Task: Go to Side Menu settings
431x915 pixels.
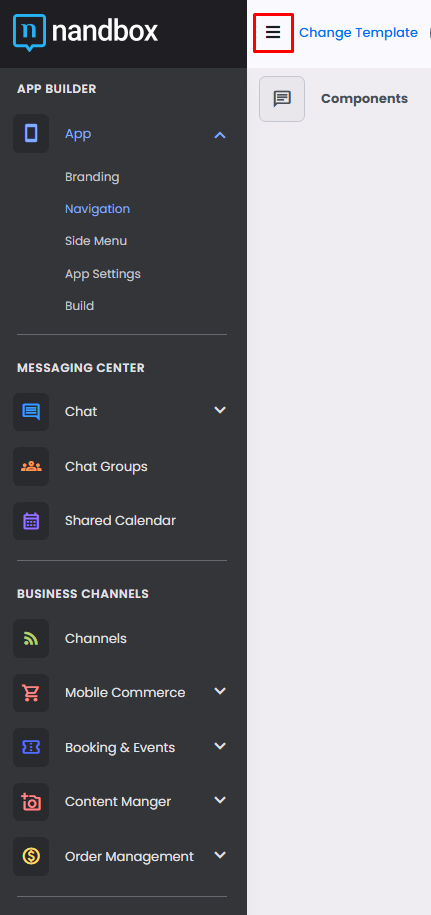Action: [x=96, y=241]
